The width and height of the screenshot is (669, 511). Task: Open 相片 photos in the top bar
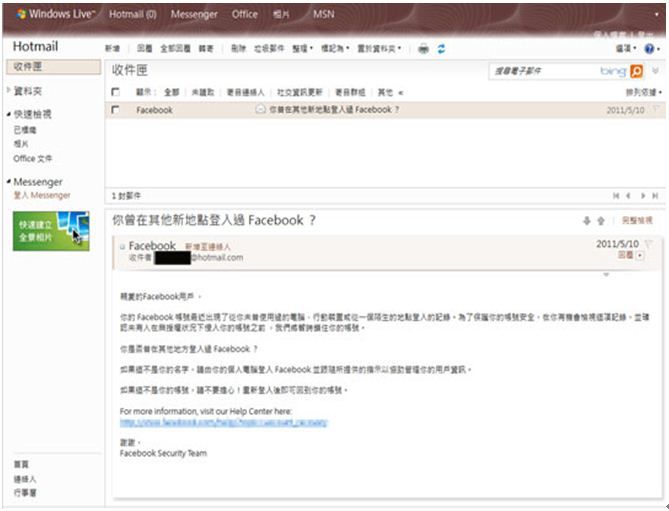pyautogui.click(x=281, y=15)
